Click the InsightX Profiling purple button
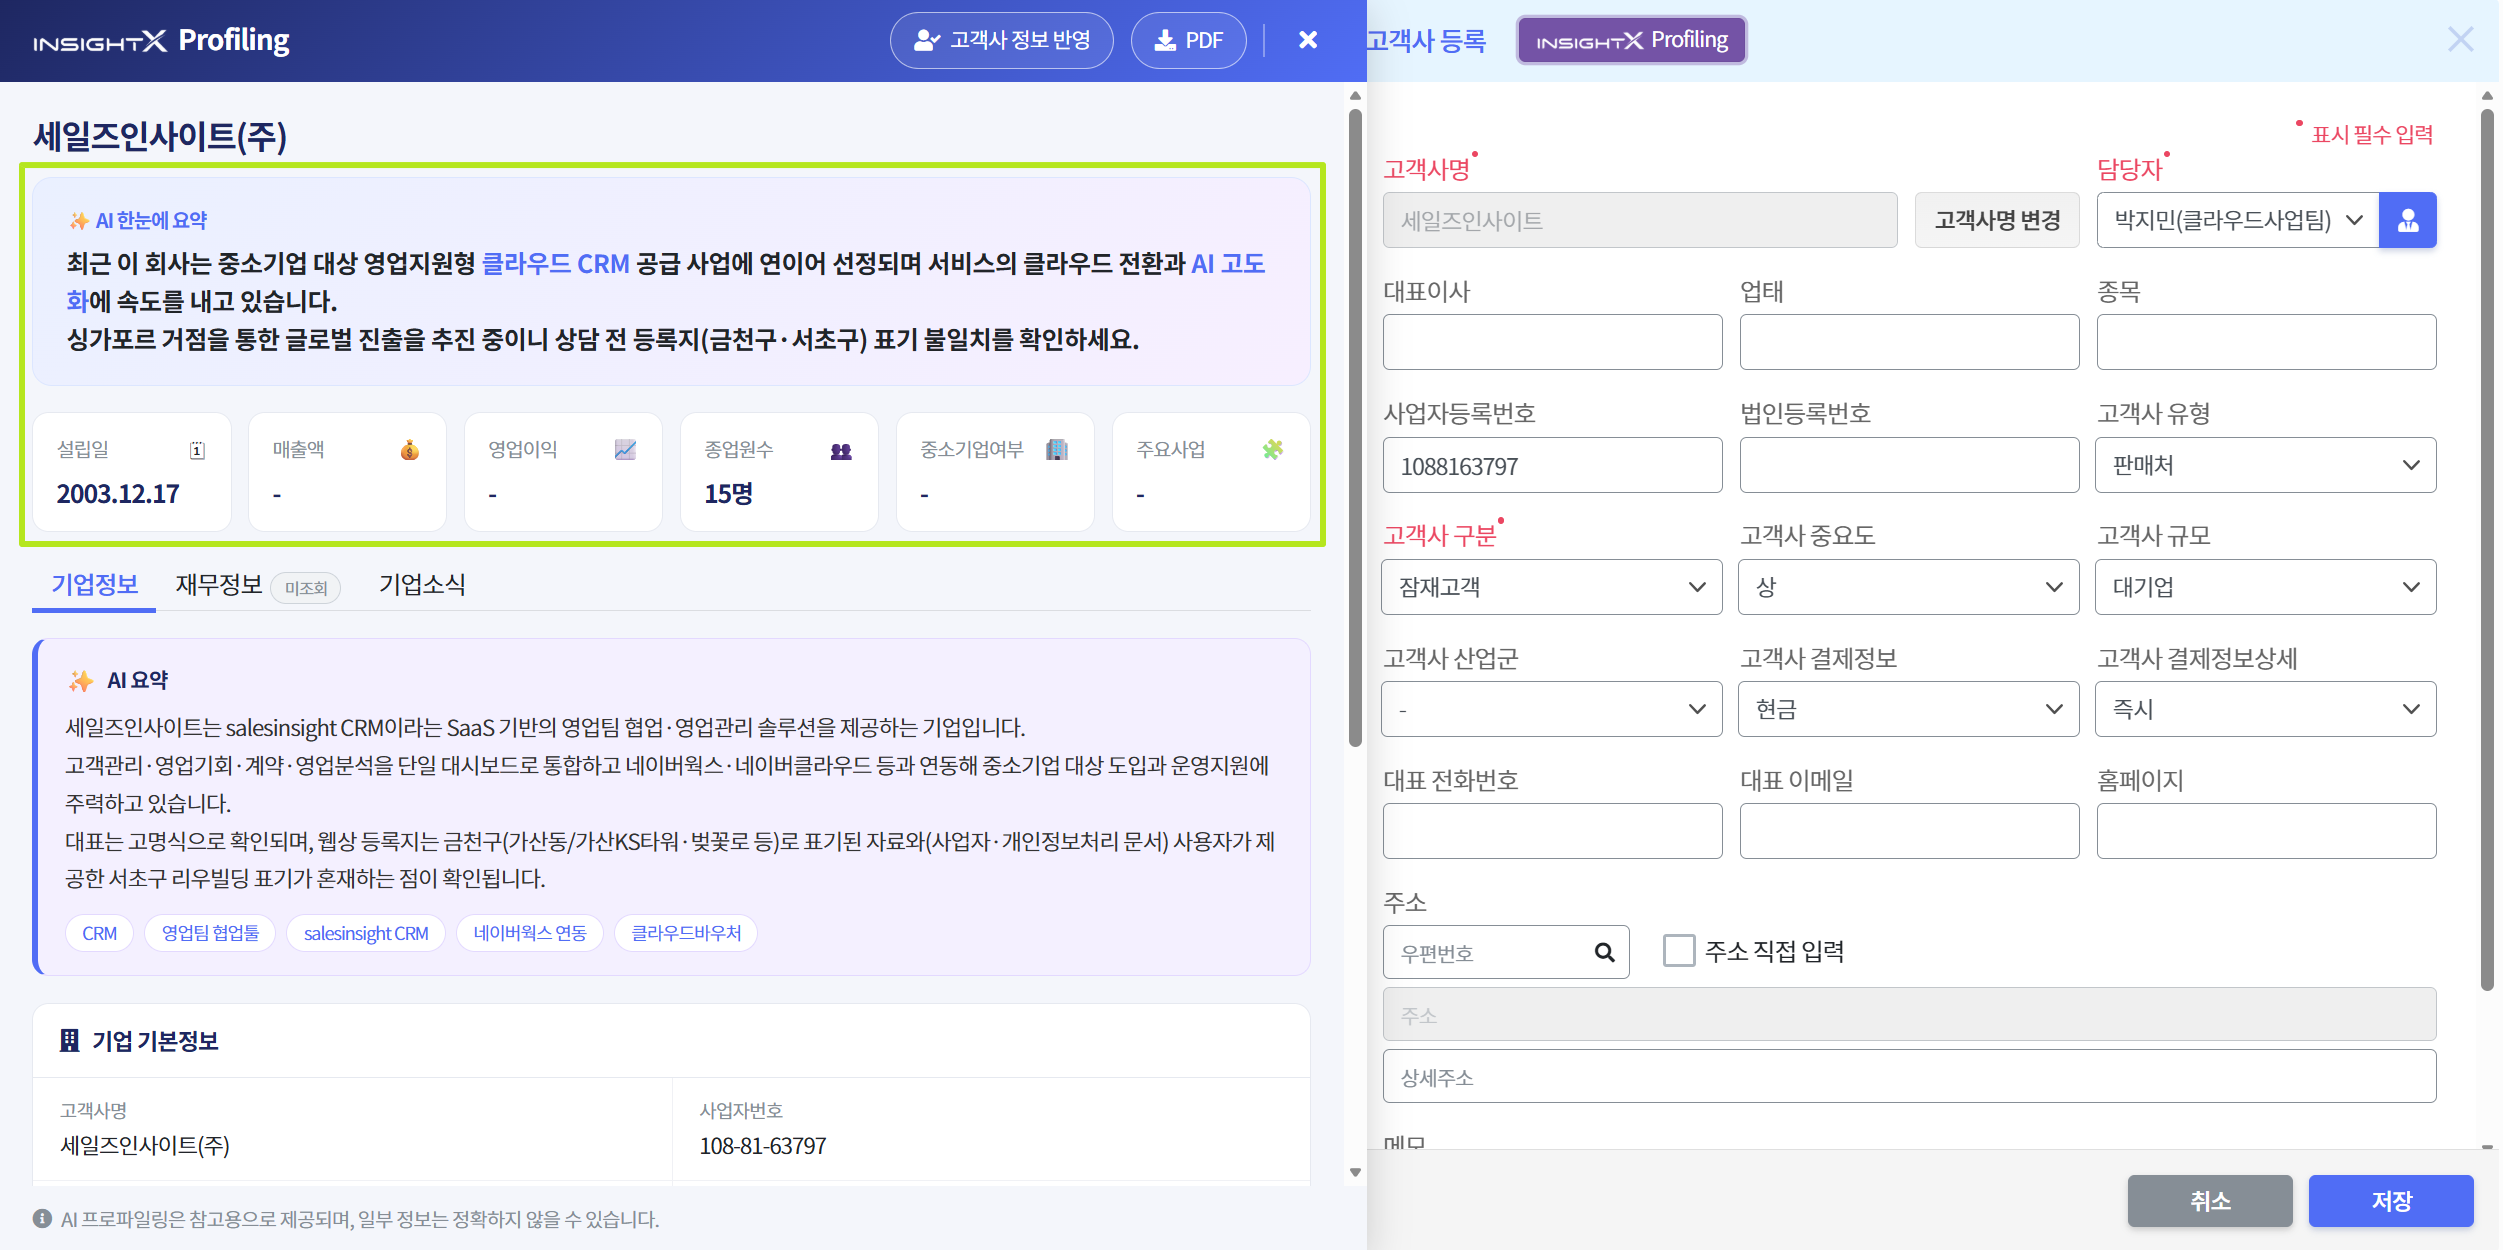Image resolution: width=2503 pixels, height=1250 pixels. point(1632,40)
